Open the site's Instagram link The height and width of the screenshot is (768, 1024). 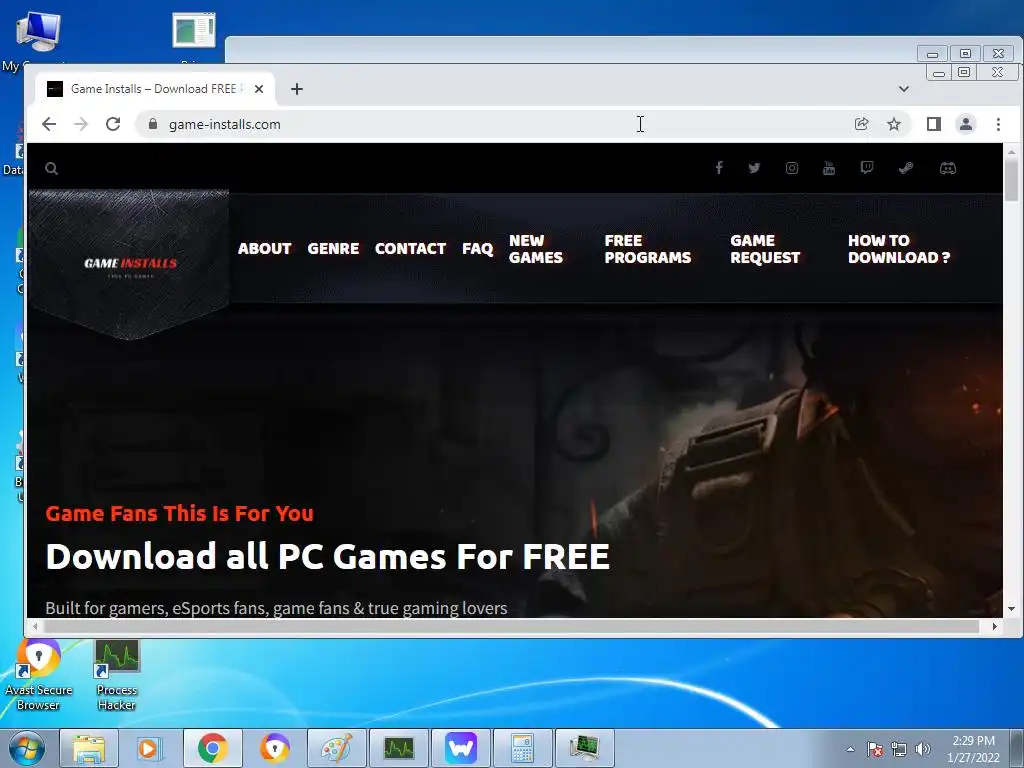coord(792,168)
